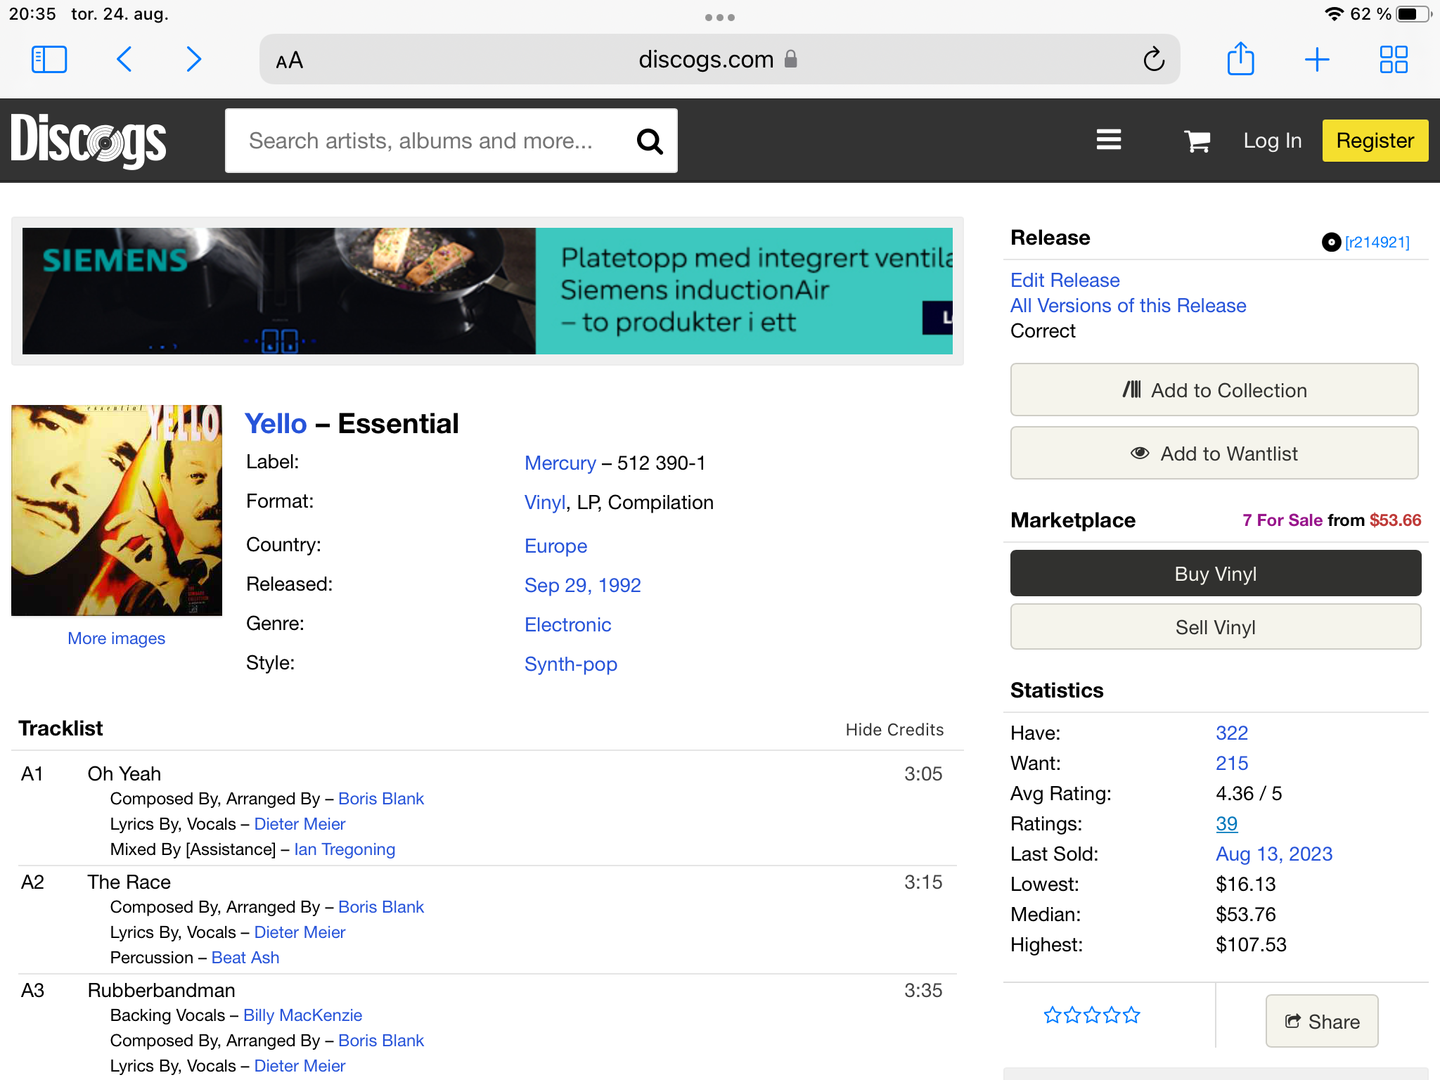Image resolution: width=1440 pixels, height=1080 pixels.
Task: Click the search magnifier icon
Action: pos(650,142)
